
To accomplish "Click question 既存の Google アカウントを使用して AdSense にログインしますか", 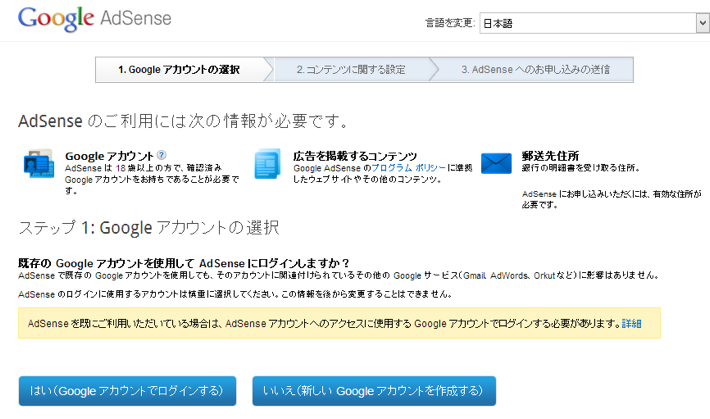I will [184, 263].
